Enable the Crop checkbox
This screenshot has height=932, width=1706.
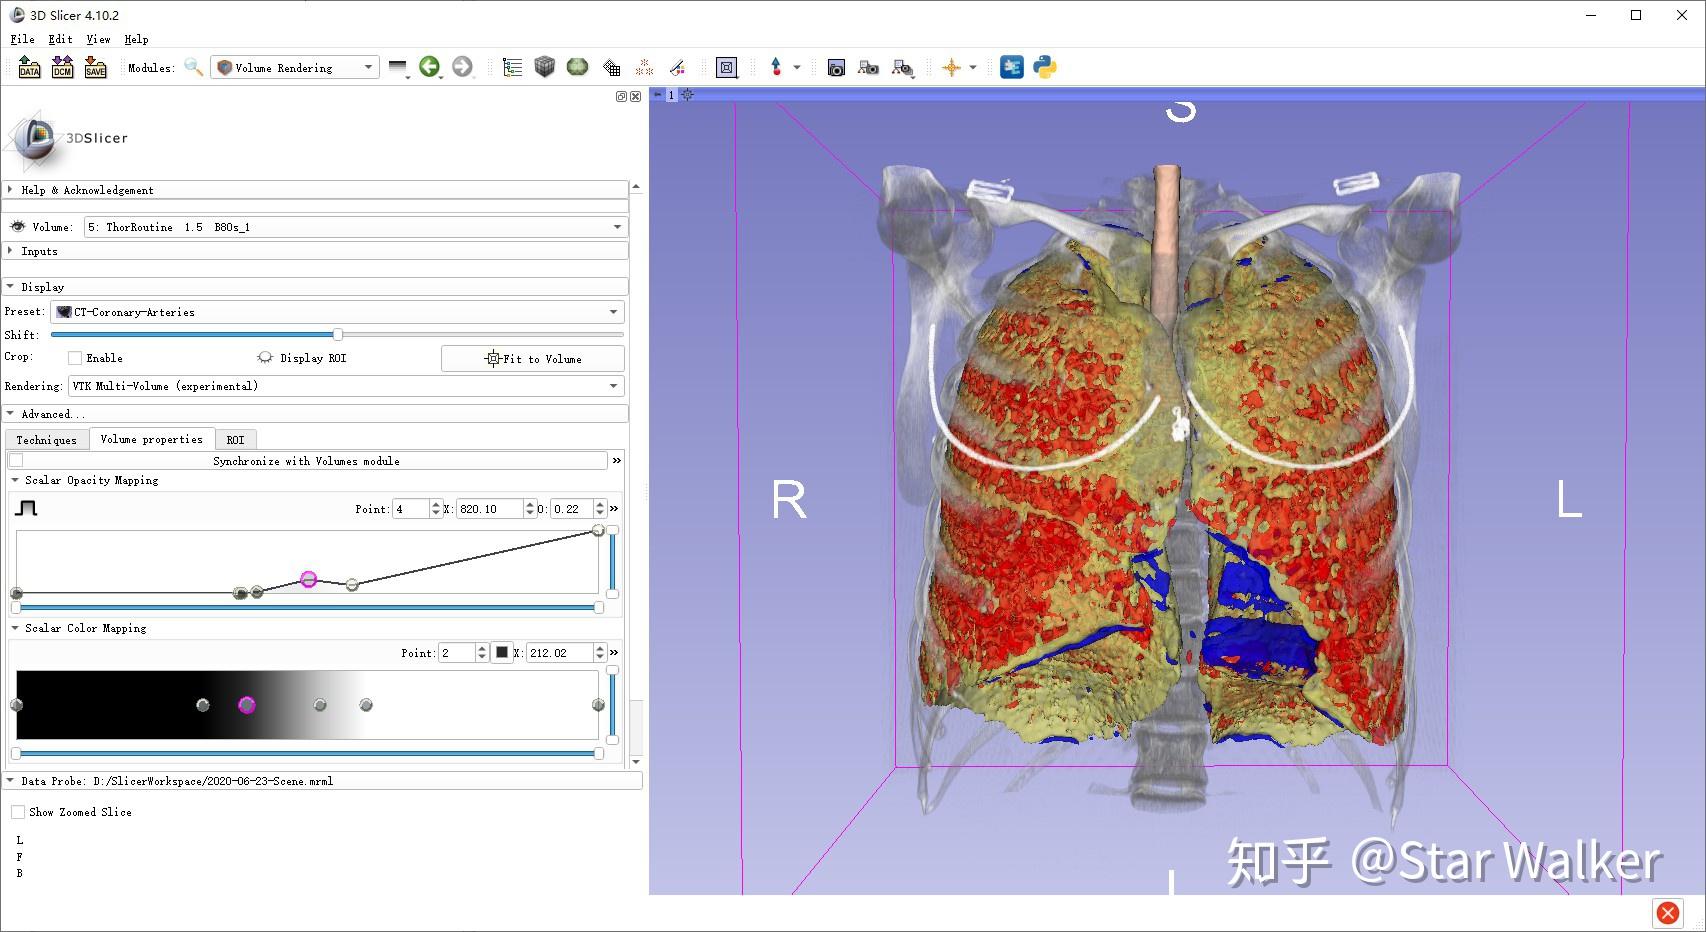tap(74, 357)
